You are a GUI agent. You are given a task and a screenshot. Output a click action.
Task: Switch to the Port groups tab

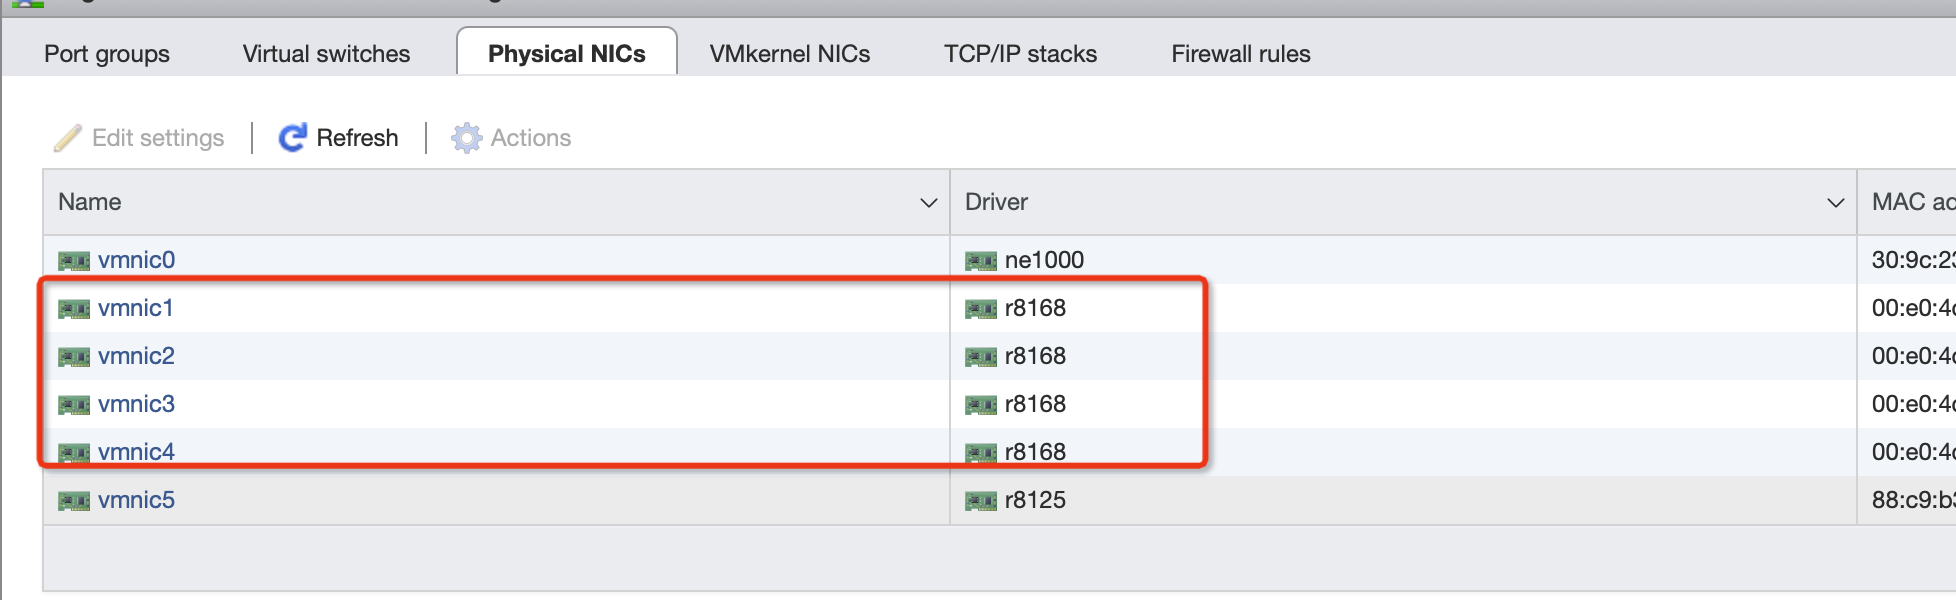pos(107,54)
